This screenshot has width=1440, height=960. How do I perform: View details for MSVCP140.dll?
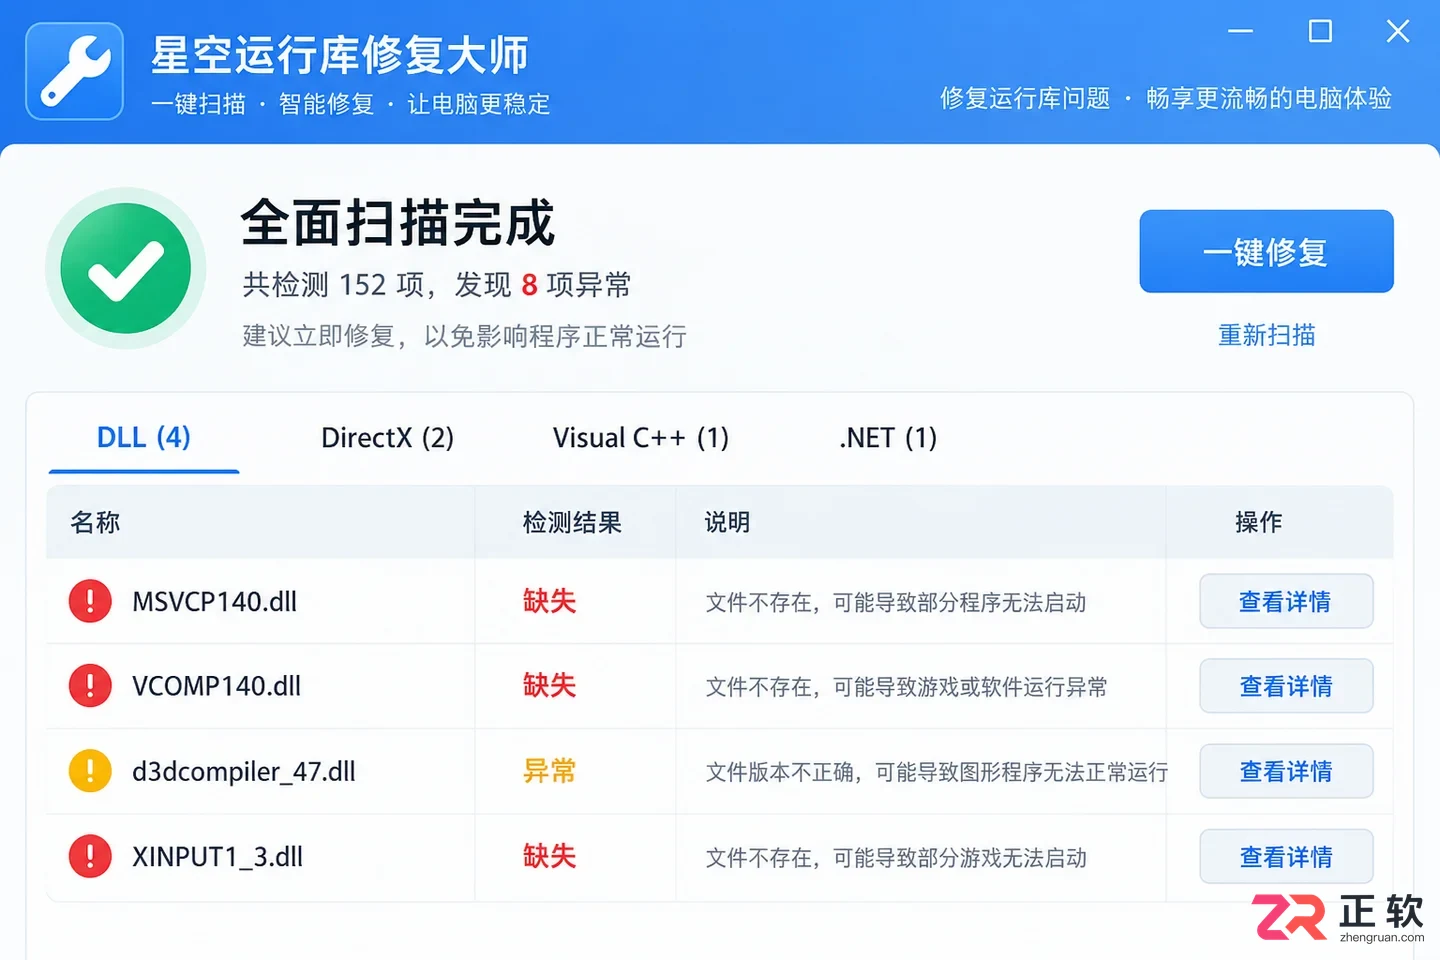(x=1286, y=601)
